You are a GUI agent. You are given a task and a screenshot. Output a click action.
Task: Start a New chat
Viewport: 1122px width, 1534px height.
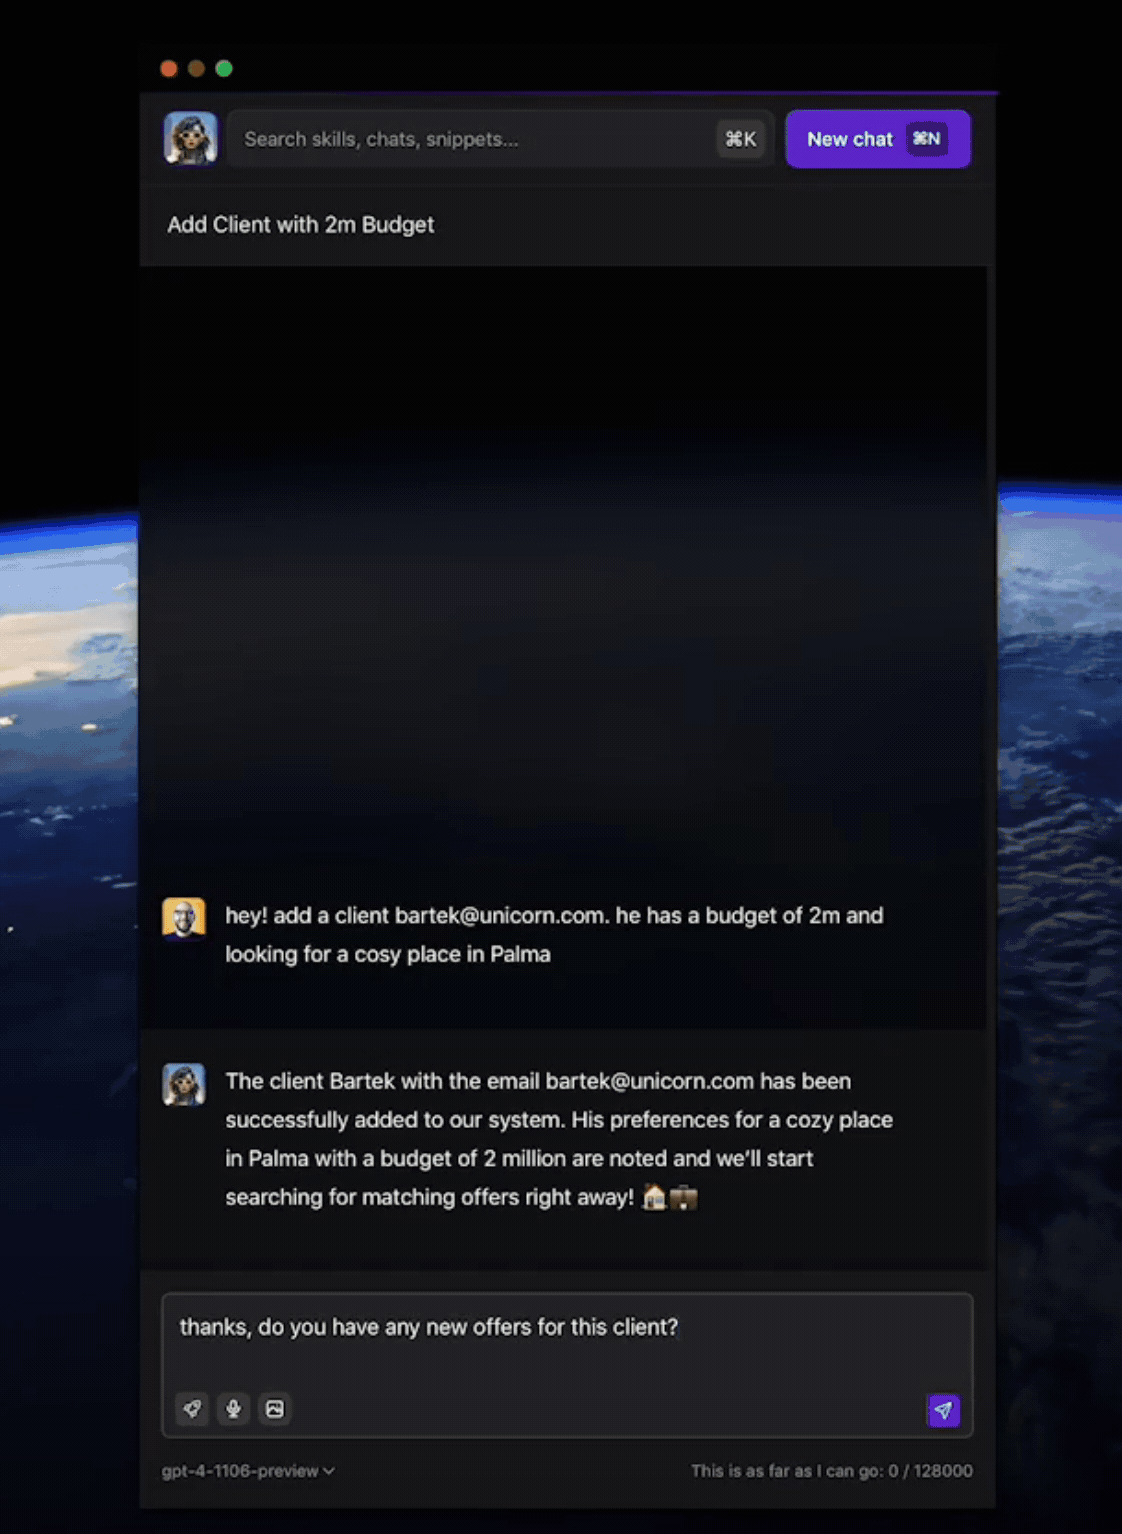click(x=877, y=139)
